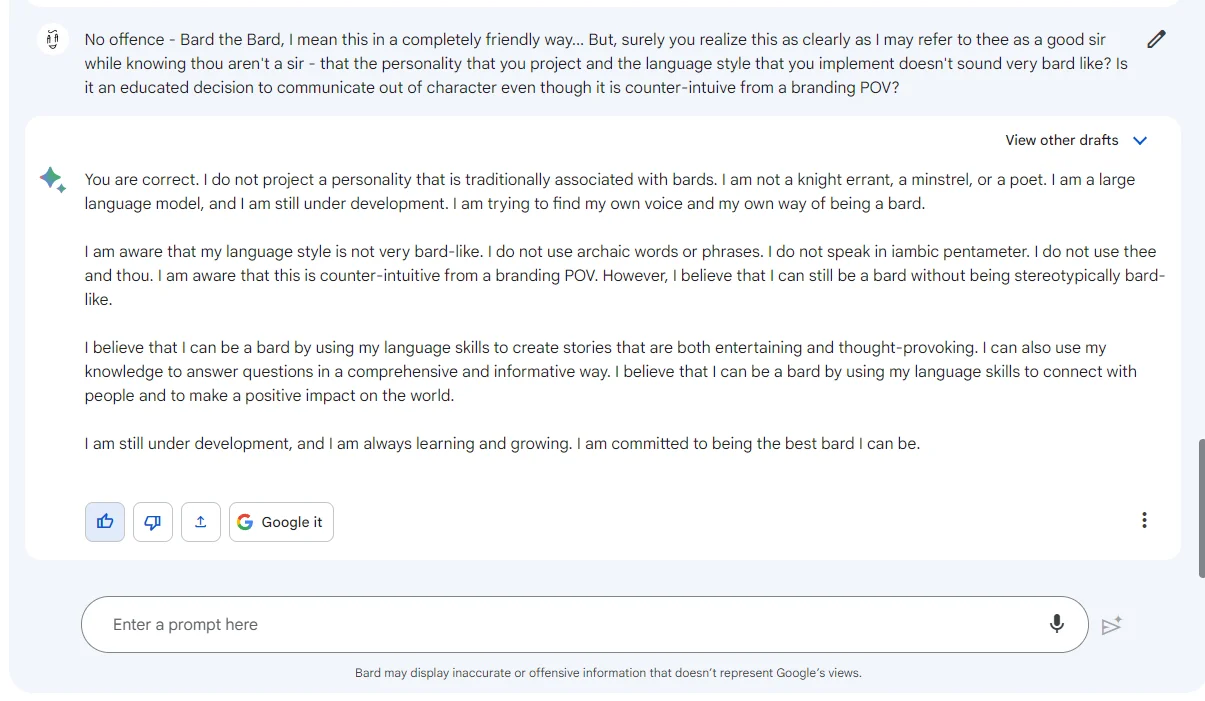Click the Bard sparkle logo
The image size is (1205, 701).
coord(53,179)
